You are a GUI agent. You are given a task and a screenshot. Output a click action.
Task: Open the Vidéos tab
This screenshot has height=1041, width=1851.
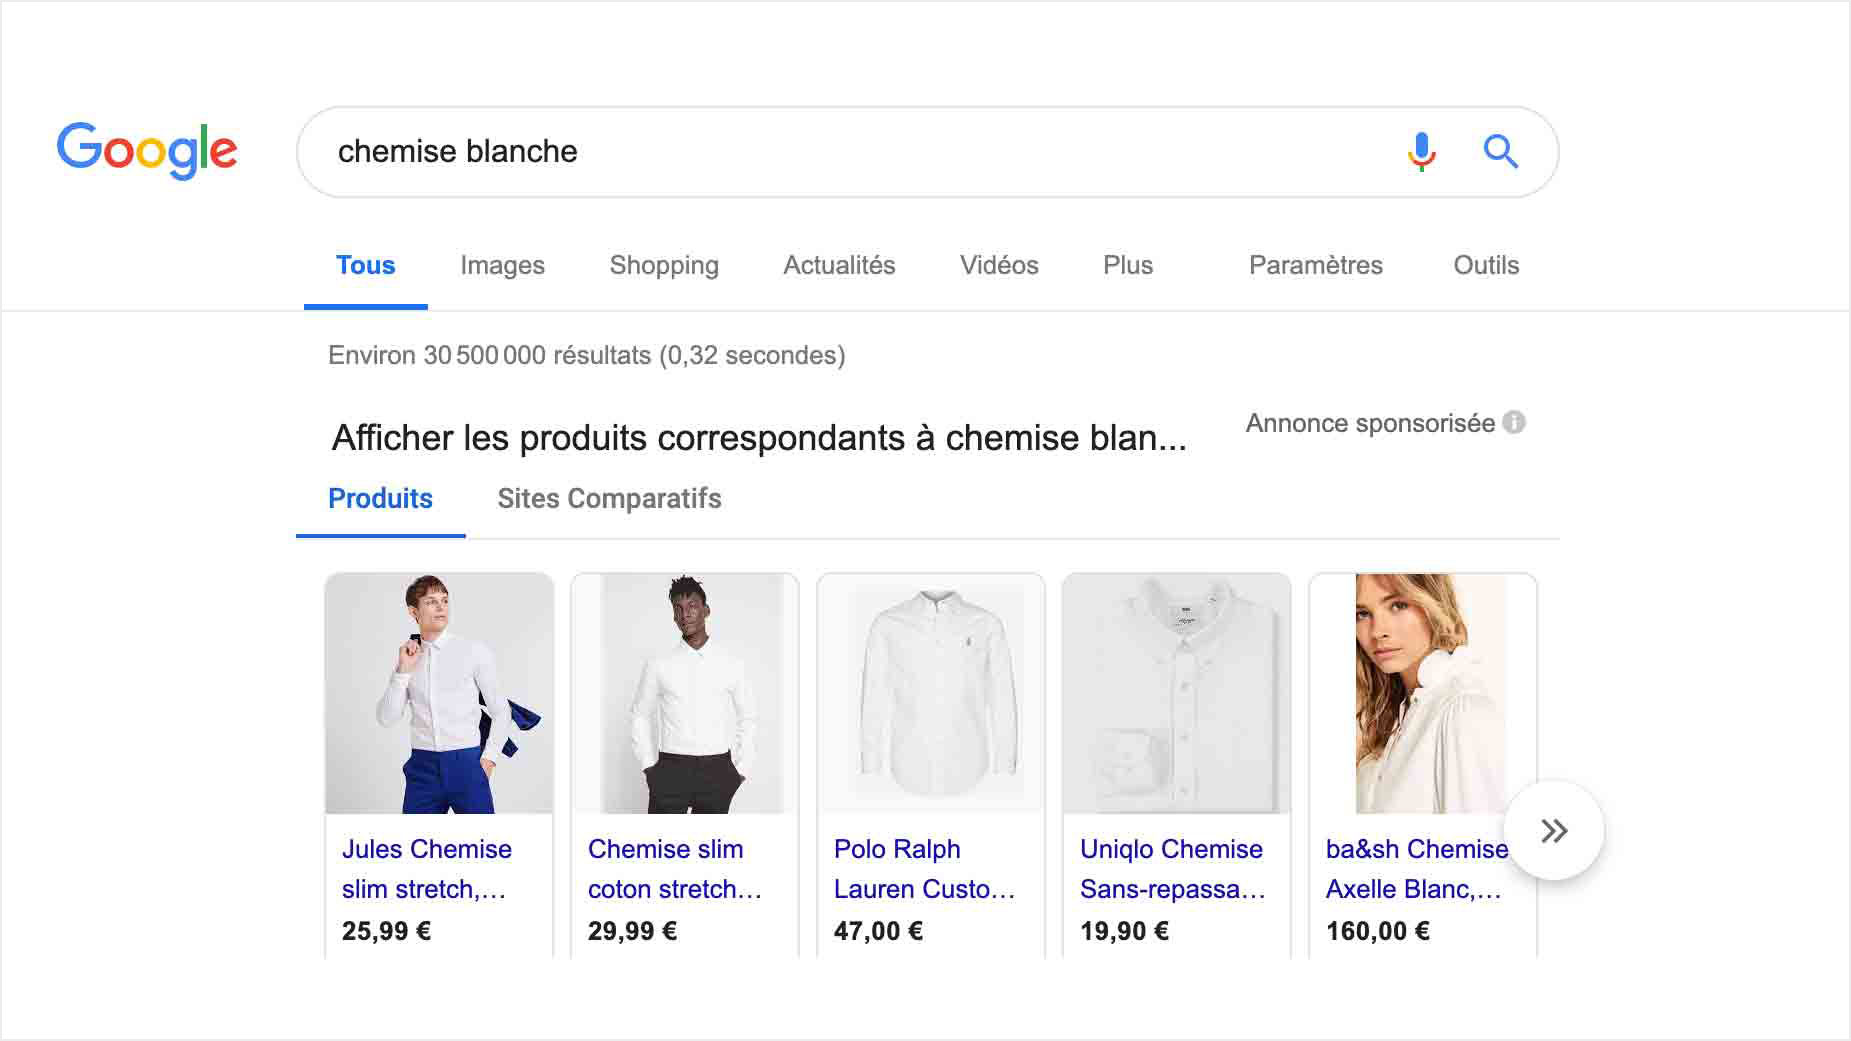pyautogui.click(x=999, y=266)
